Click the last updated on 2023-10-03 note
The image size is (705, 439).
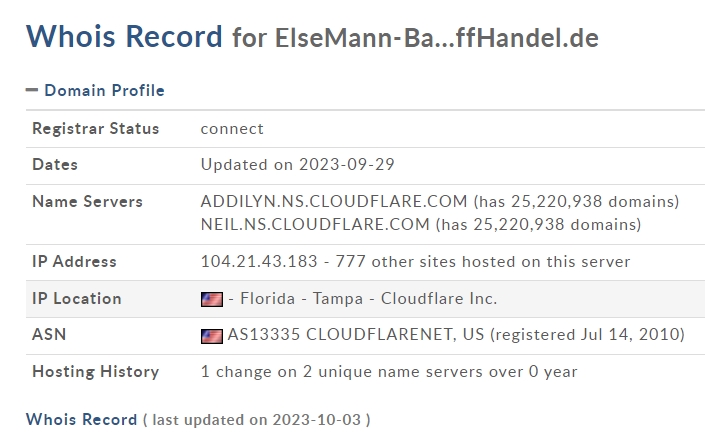[257, 420]
